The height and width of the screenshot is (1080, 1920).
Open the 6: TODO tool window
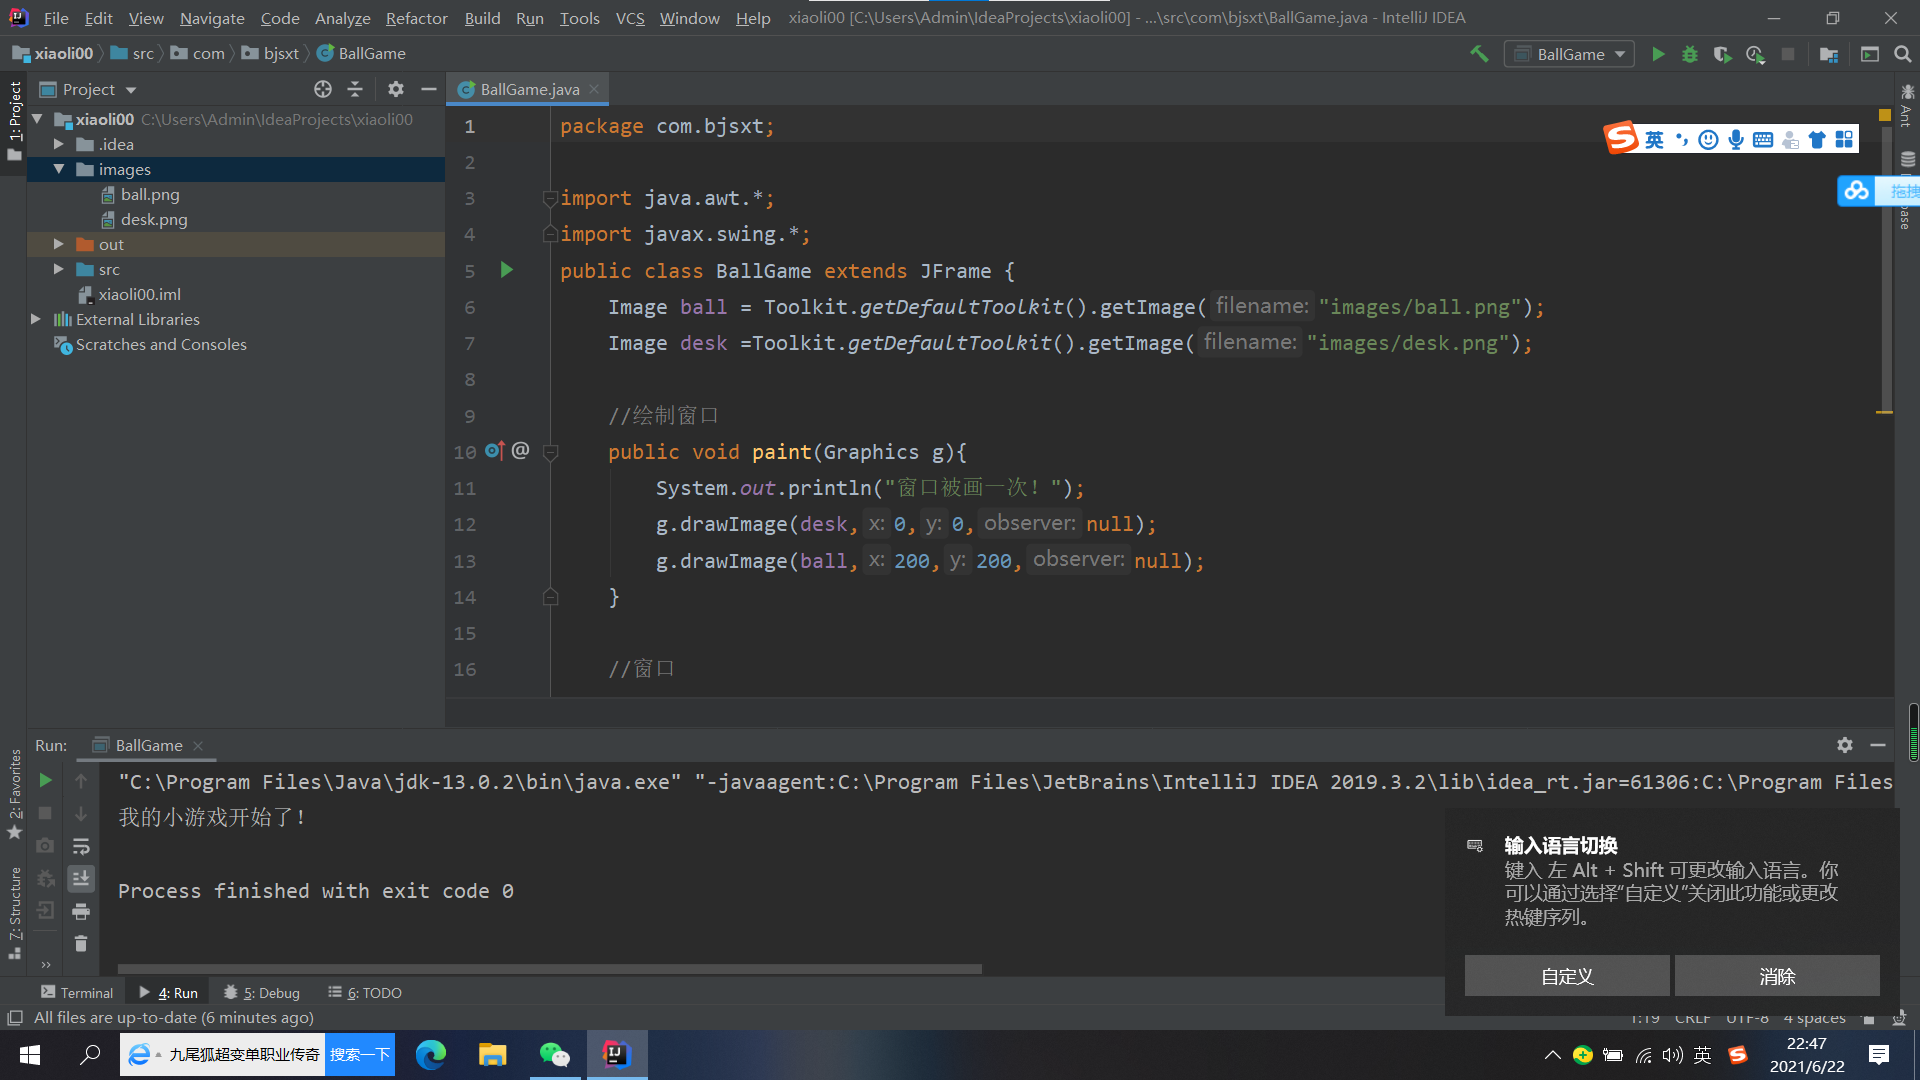coord(365,992)
